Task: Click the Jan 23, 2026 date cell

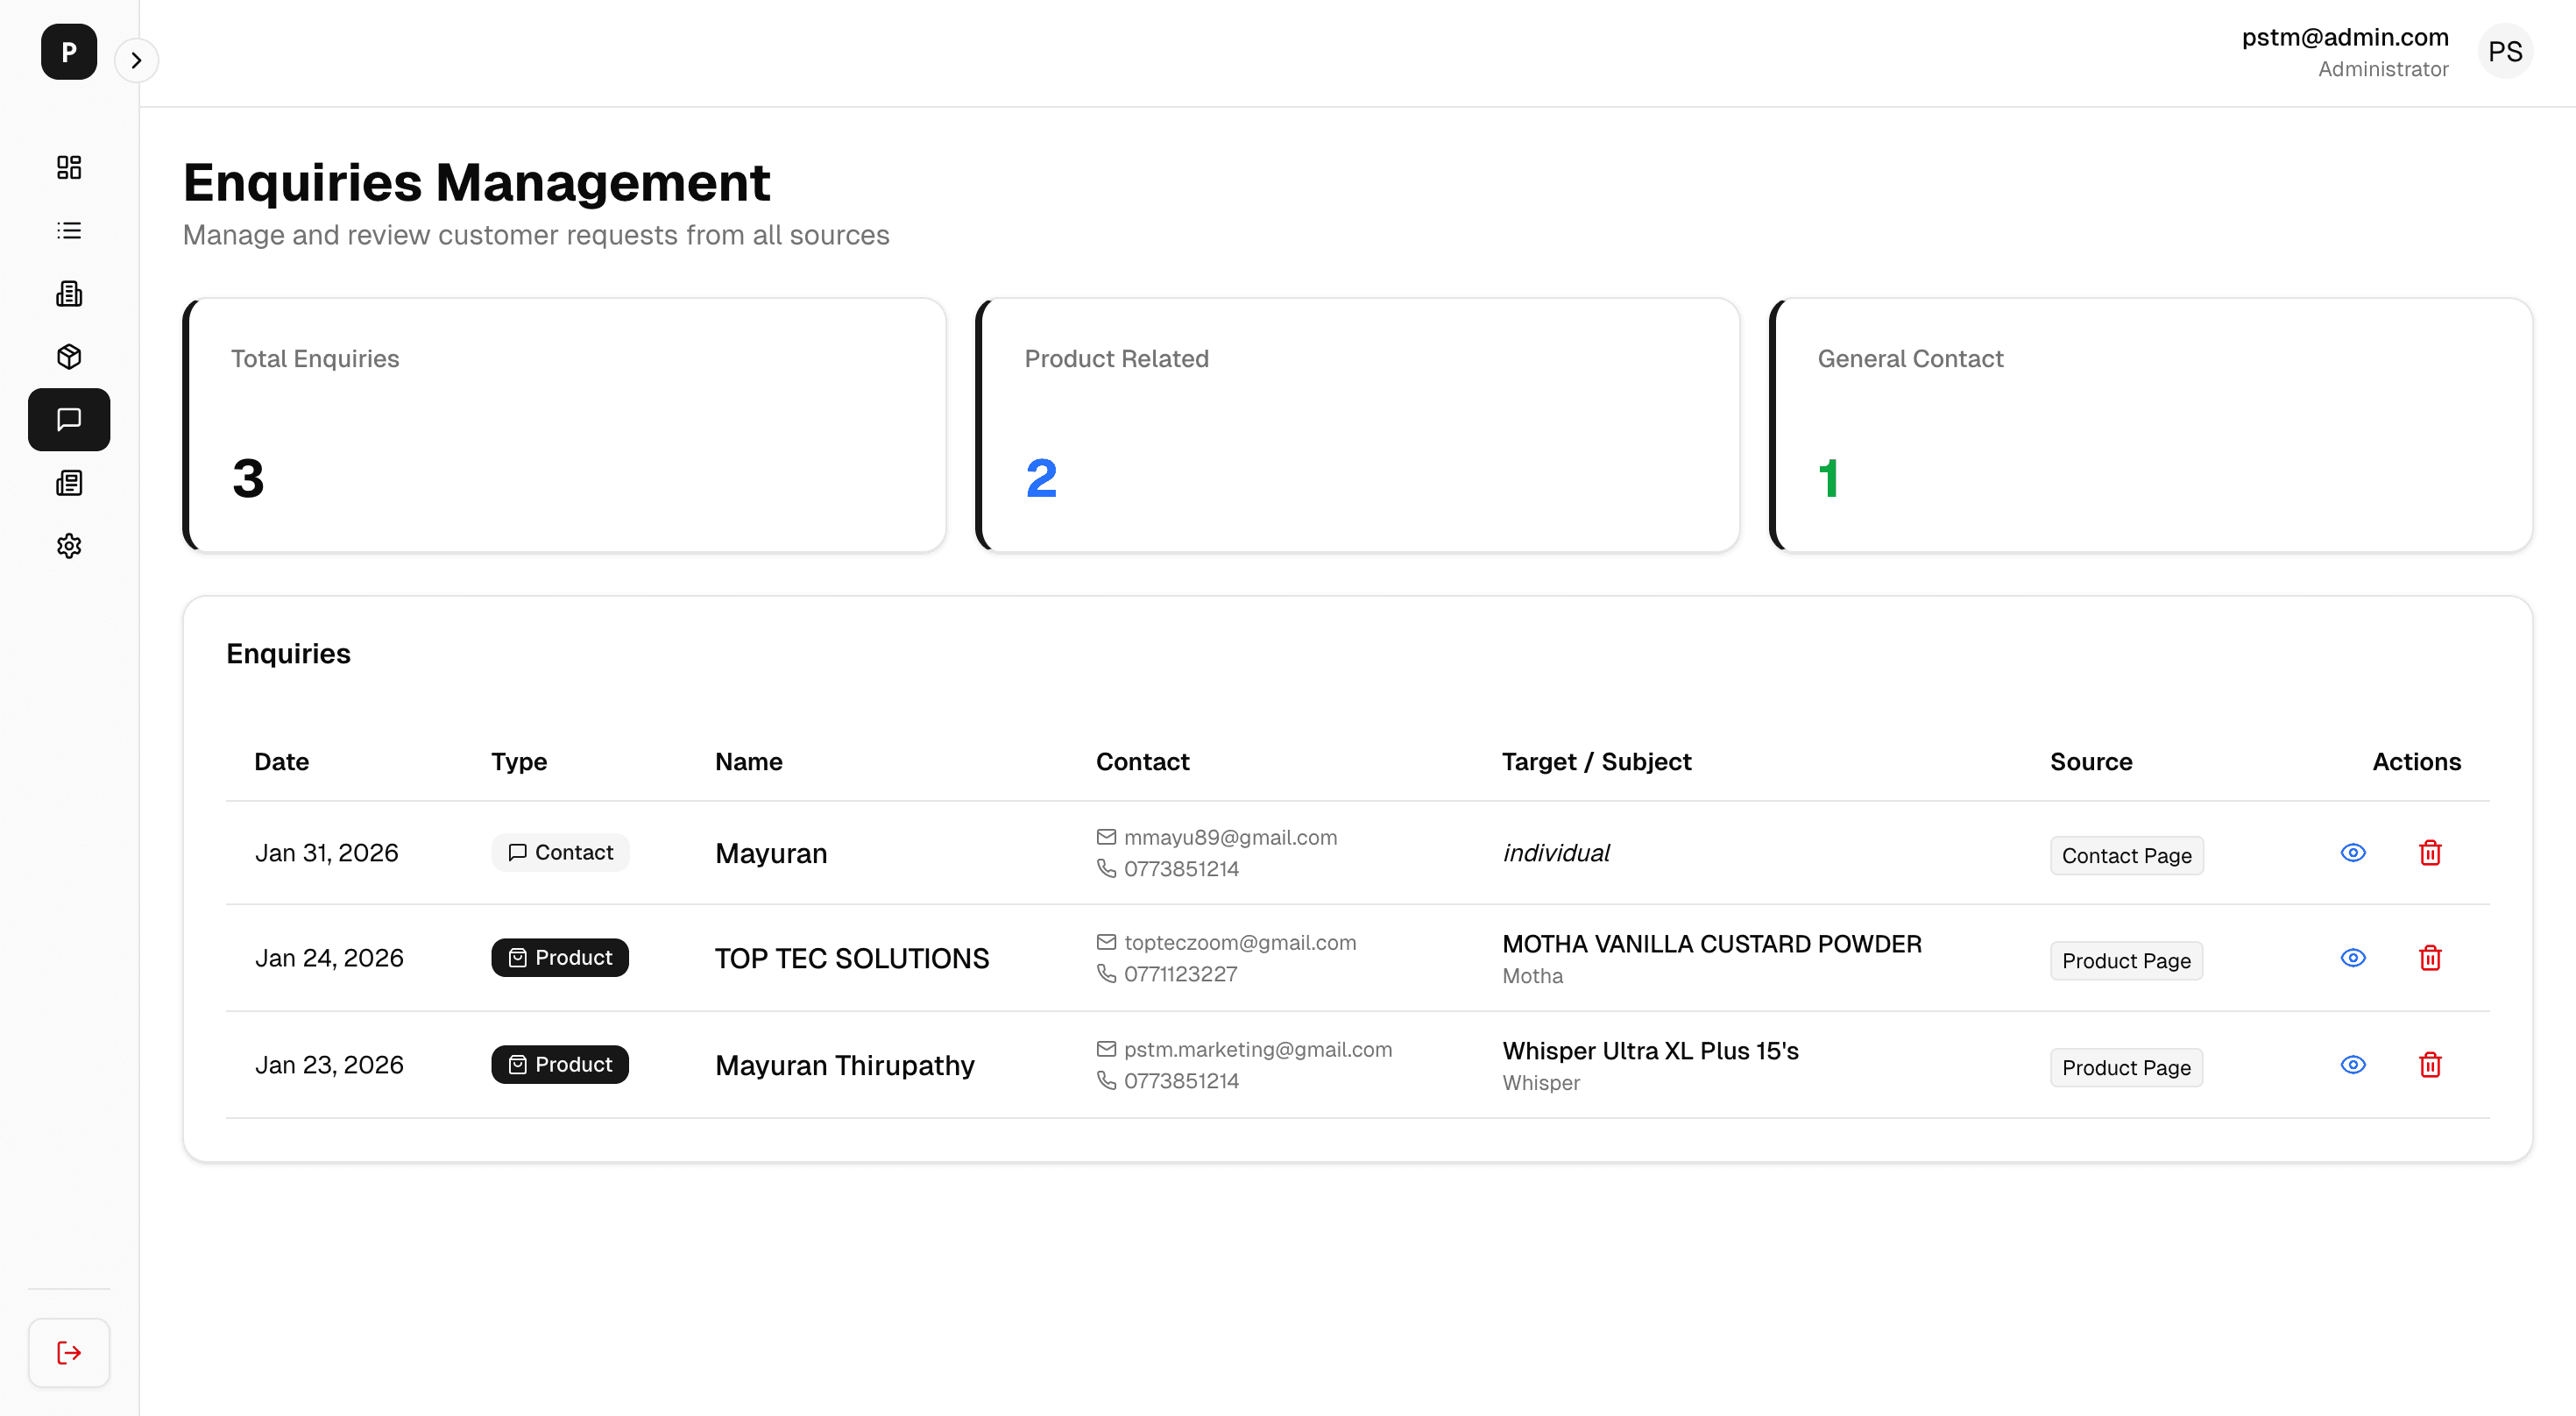Action: pos(329,1065)
